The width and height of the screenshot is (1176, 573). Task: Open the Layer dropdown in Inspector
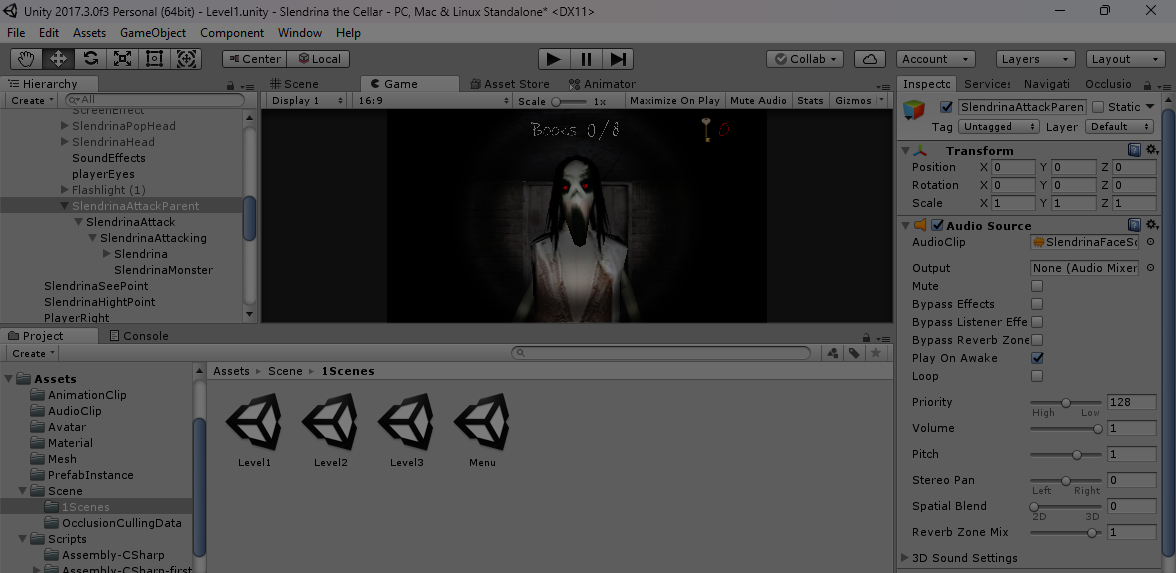click(x=1120, y=127)
